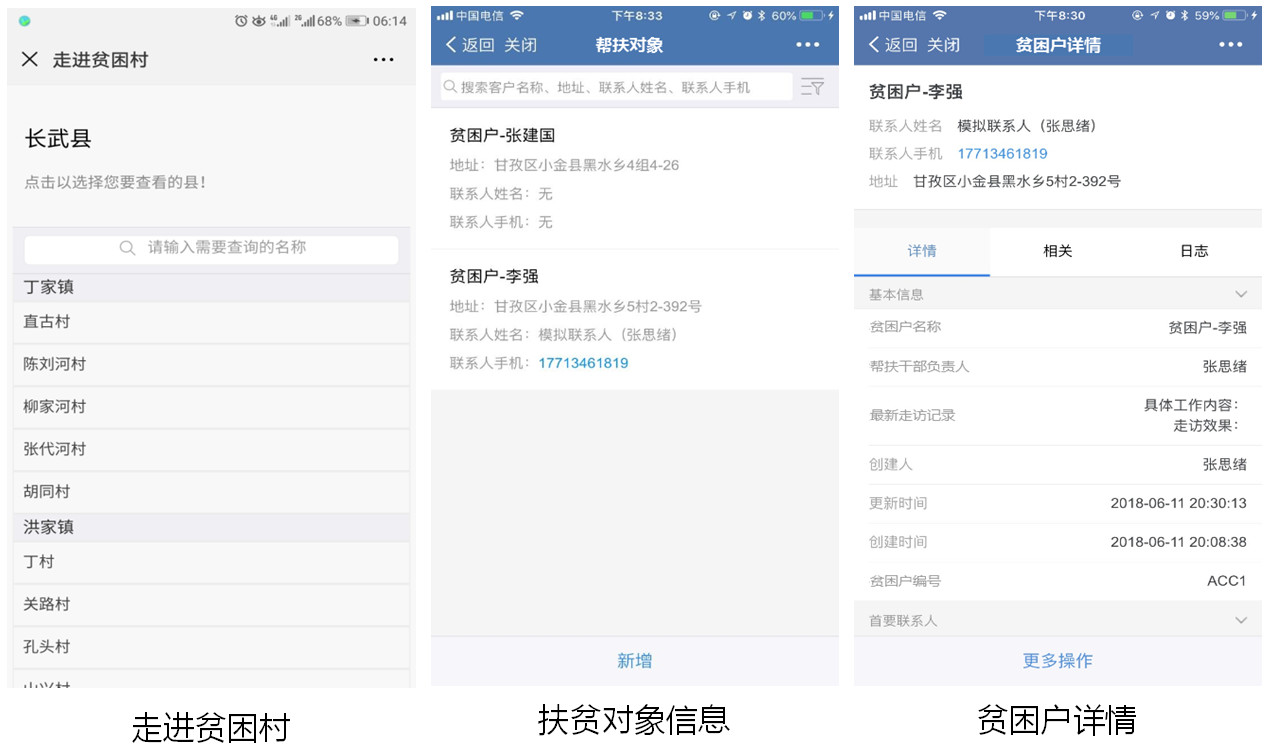Select village 胡同村
The height and width of the screenshot is (747, 1271).
click(211, 492)
